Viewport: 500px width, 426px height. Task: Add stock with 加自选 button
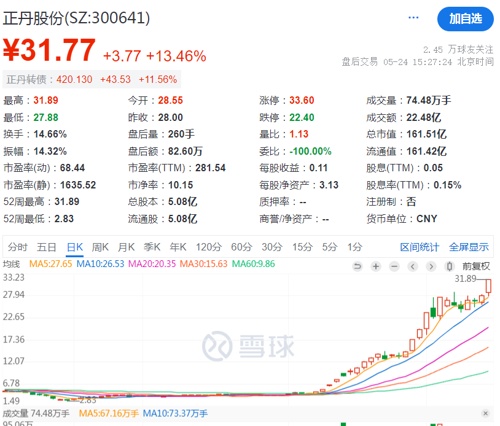[x=465, y=19]
